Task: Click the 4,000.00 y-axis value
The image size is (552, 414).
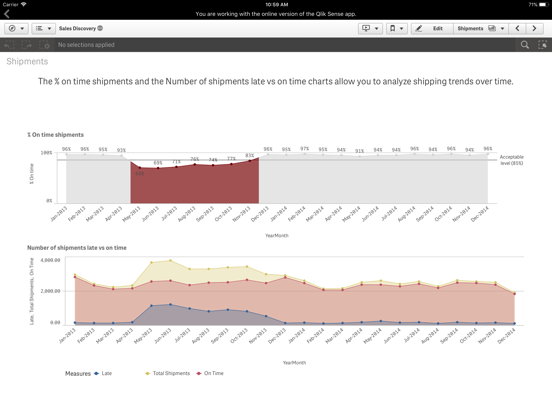Action: coord(50,260)
